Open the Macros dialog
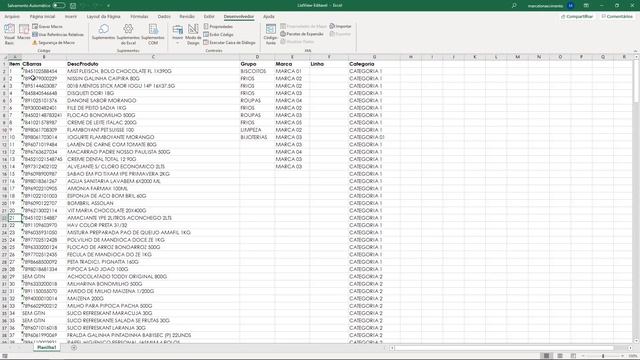This screenshot has height=360, width=640. tap(24, 33)
